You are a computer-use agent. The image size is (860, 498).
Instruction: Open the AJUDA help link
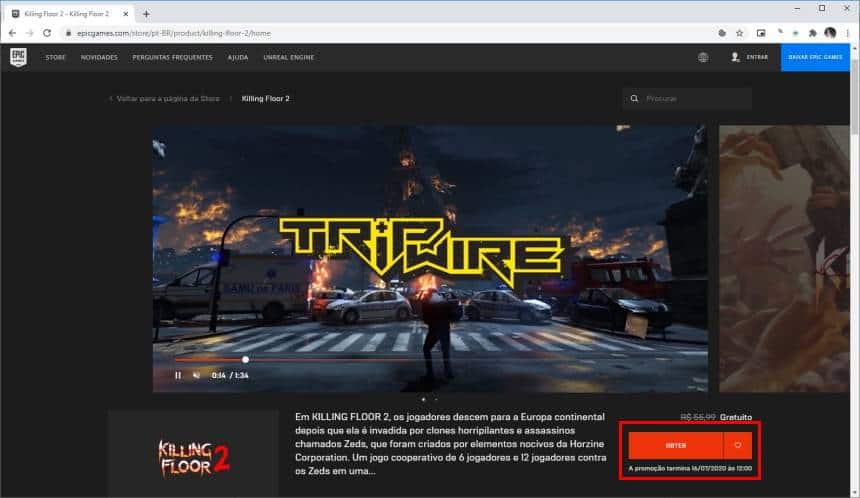click(x=238, y=58)
